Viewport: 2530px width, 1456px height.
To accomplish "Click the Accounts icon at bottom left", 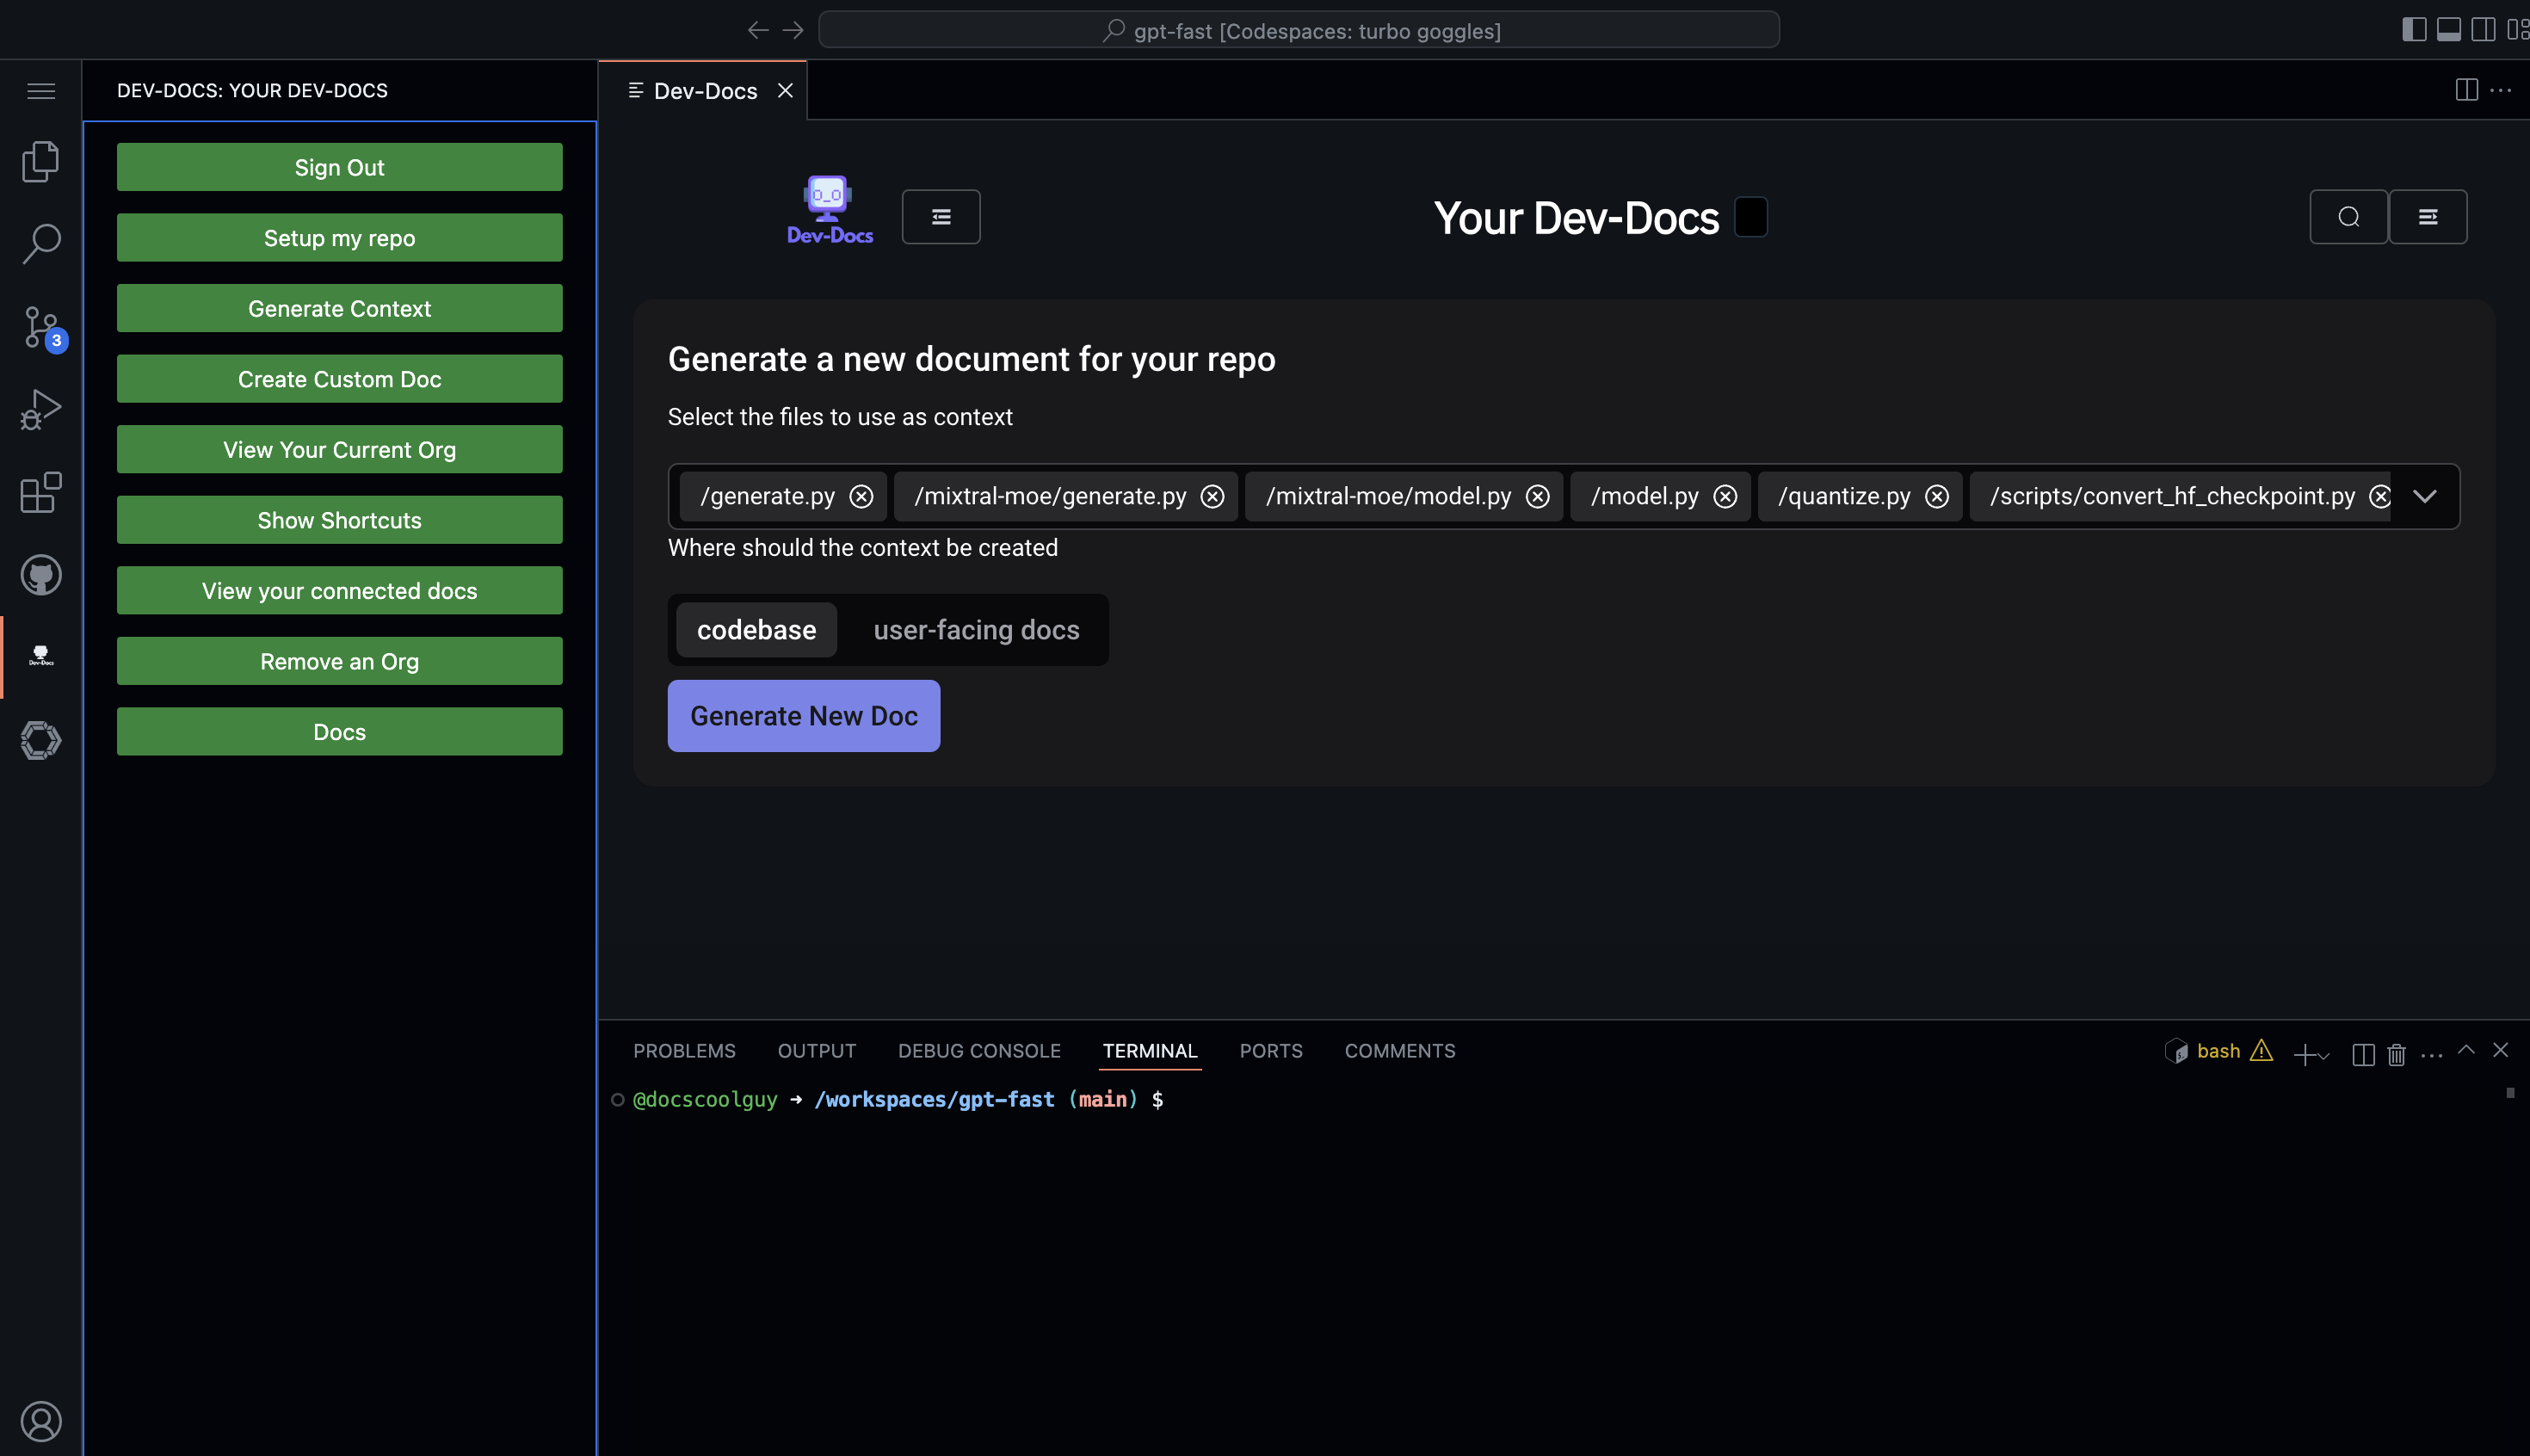I will (41, 1421).
